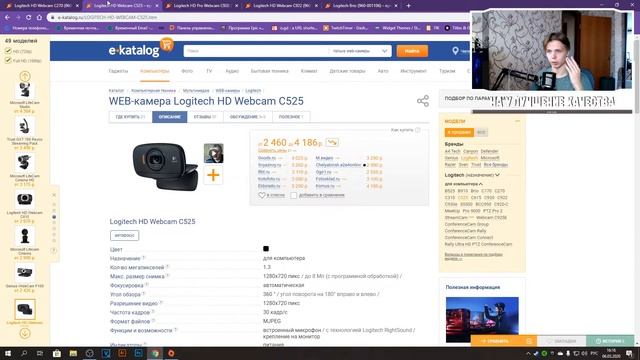Click the 'автофокус' tag button

[124, 236]
